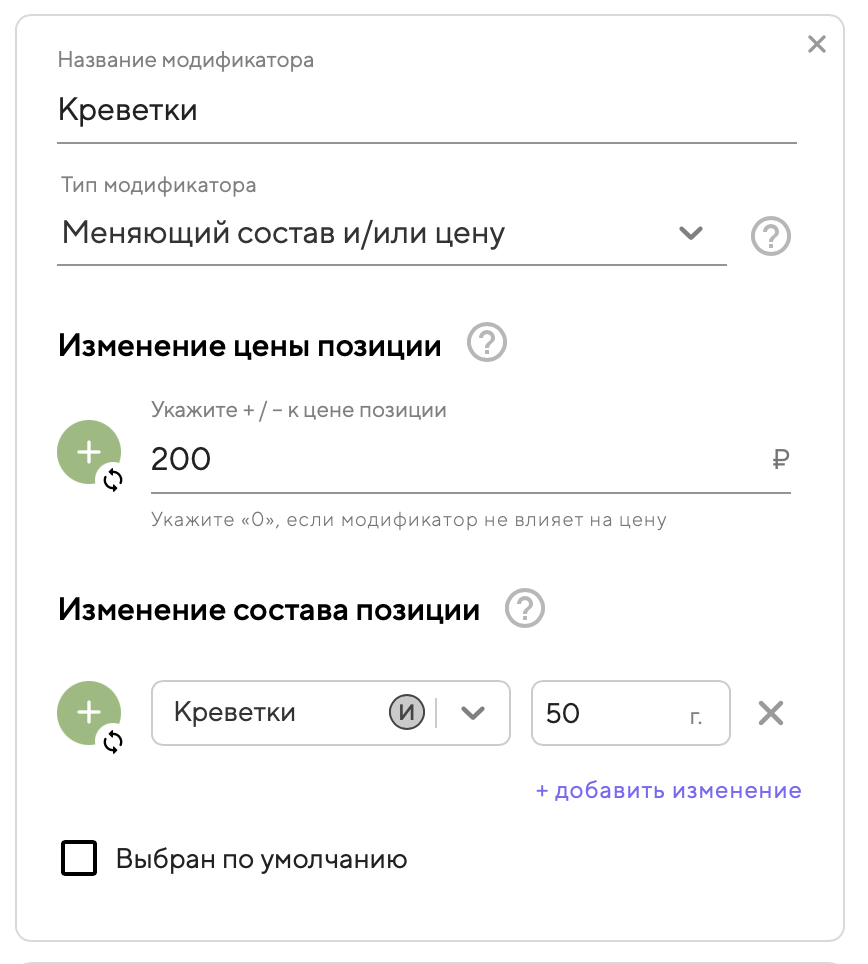868x964 pixels.
Task: Click the quantity field showing 50 г.
Action: (610, 713)
